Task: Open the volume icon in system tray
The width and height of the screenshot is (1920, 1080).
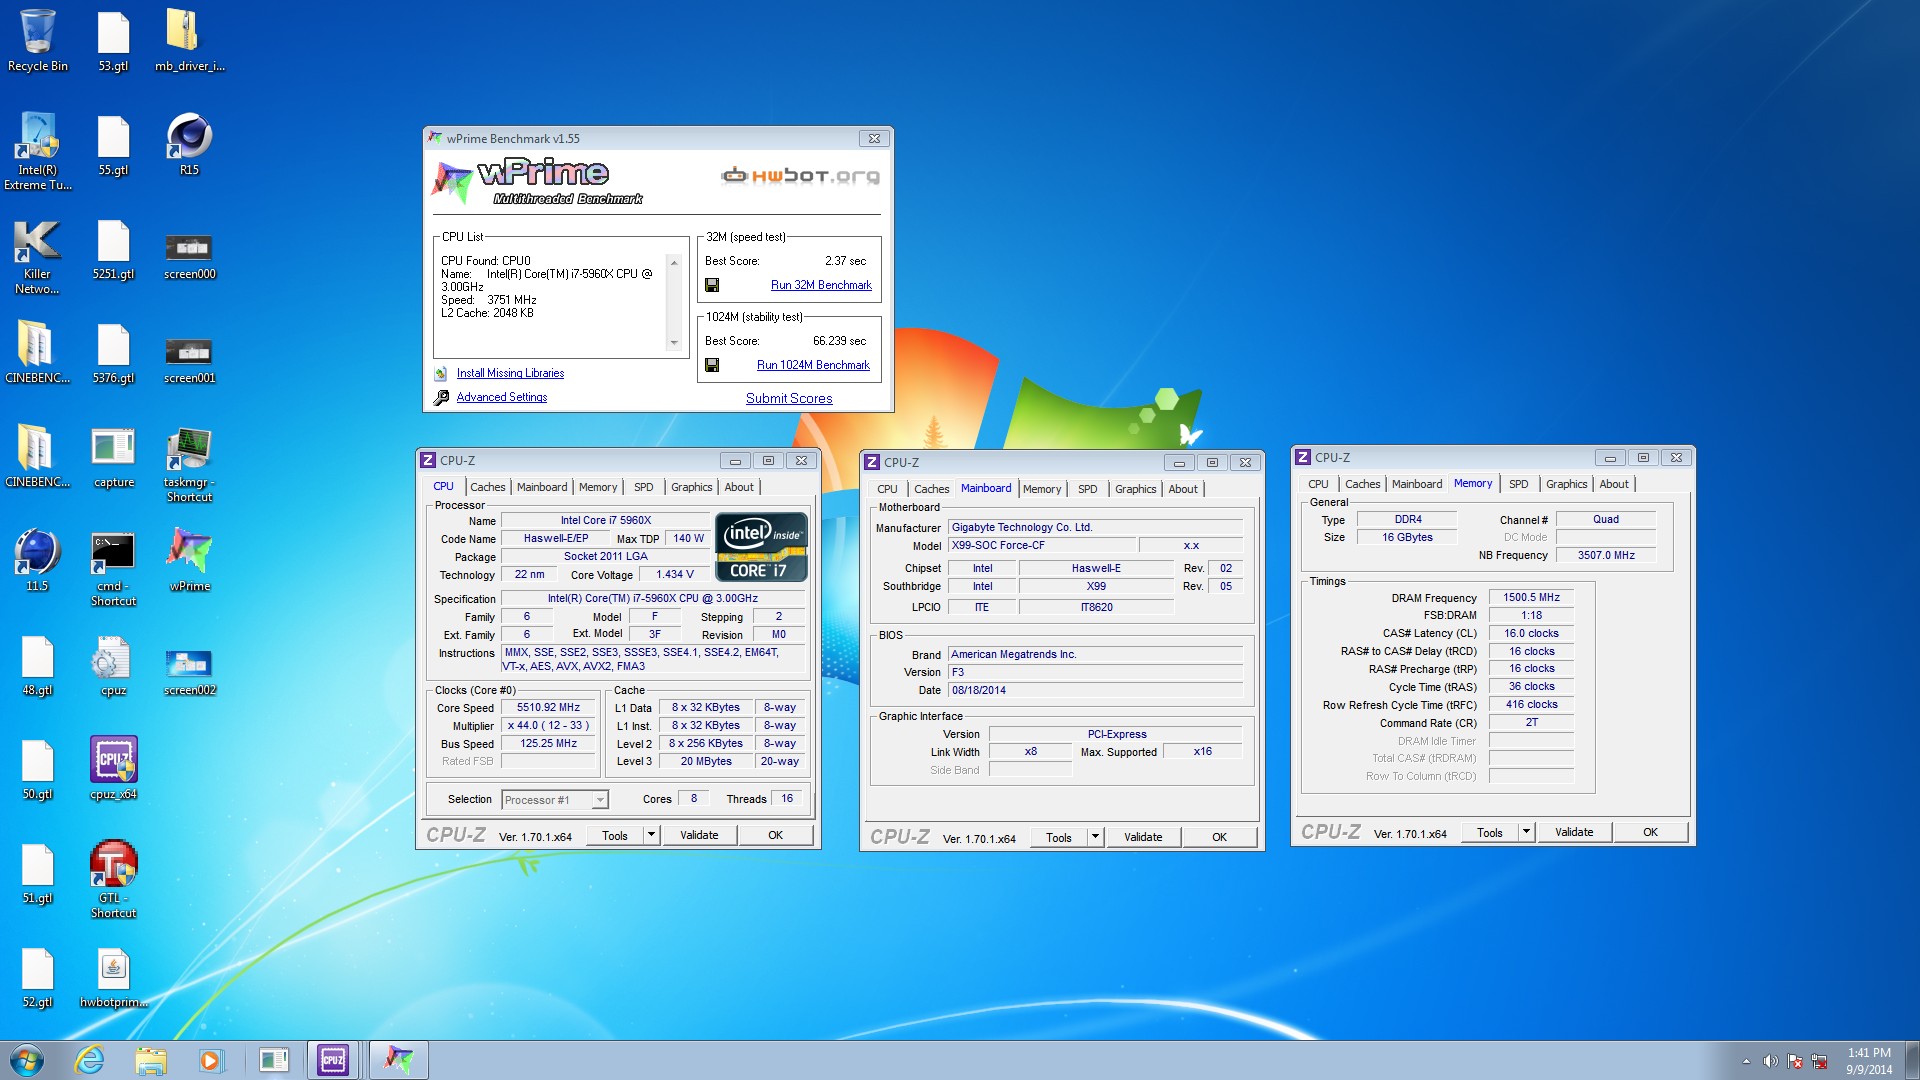Action: [x=1771, y=1061]
